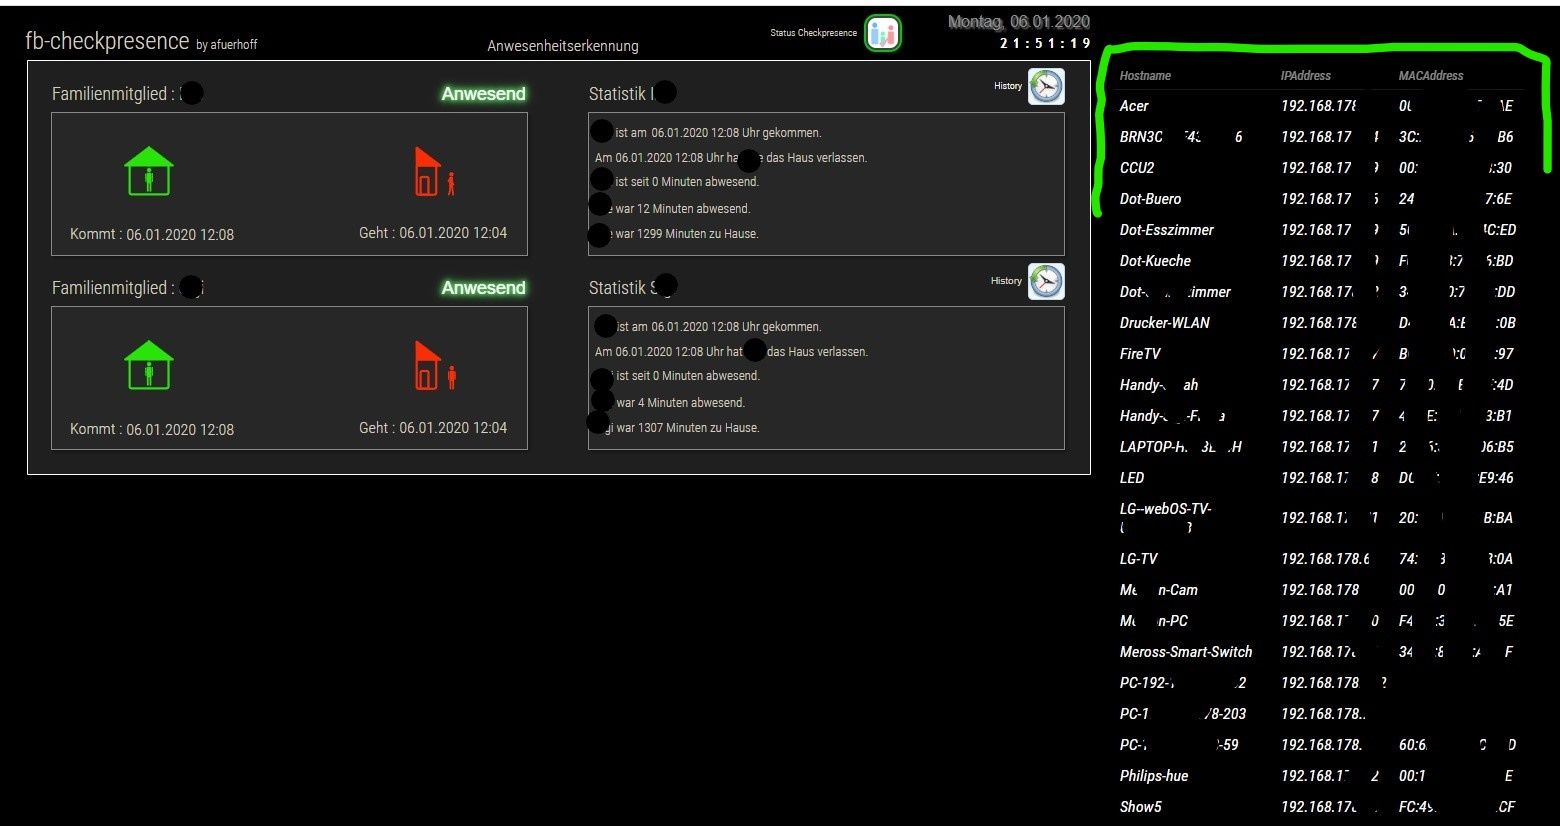Click the Hostname column header
The image size is (1560, 826).
click(x=1145, y=76)
